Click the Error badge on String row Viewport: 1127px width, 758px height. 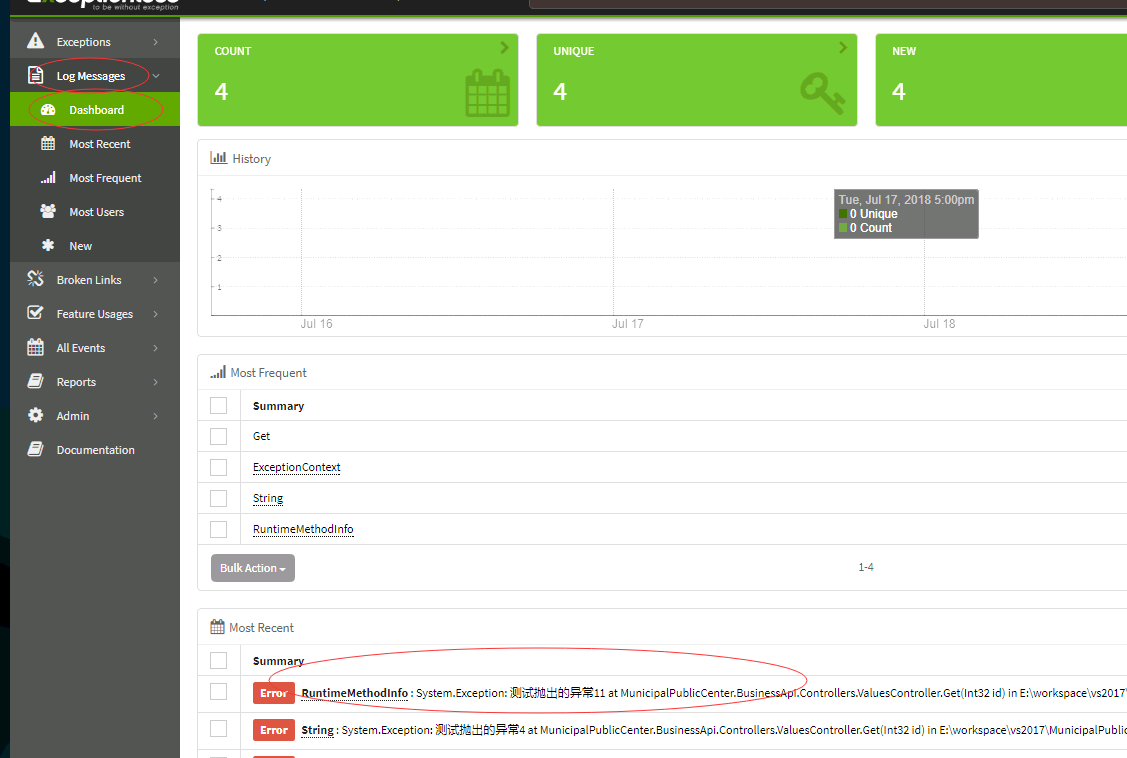[274, 730]
